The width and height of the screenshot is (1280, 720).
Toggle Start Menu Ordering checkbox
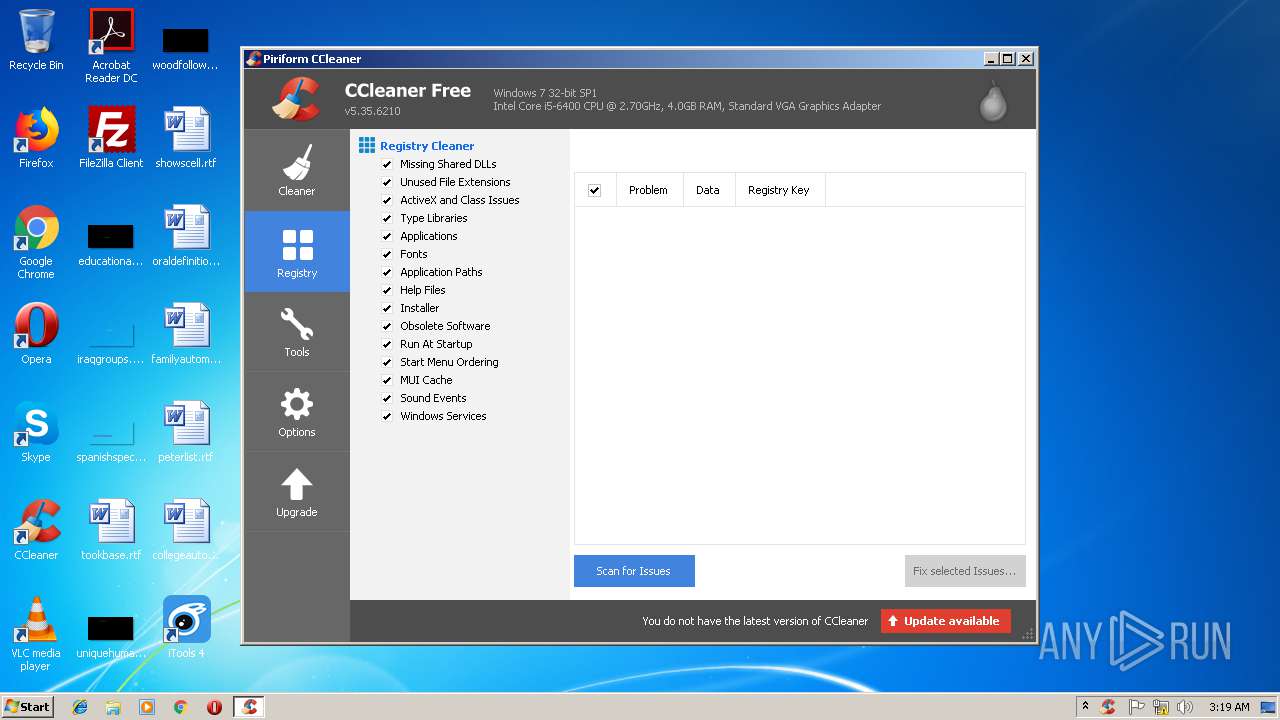pyautogui.click(x=387, y=362)
